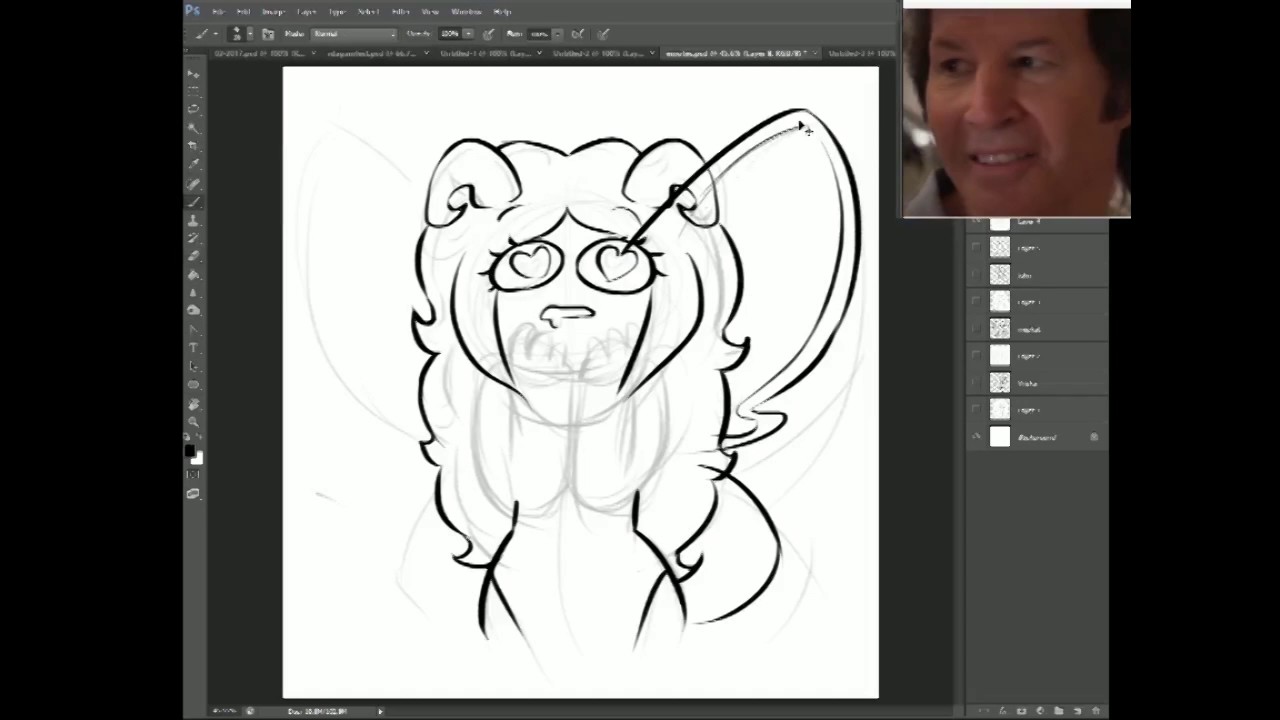The image size is (1280, 720).
Task: Open the File menu
Action: tap(218, 12)
